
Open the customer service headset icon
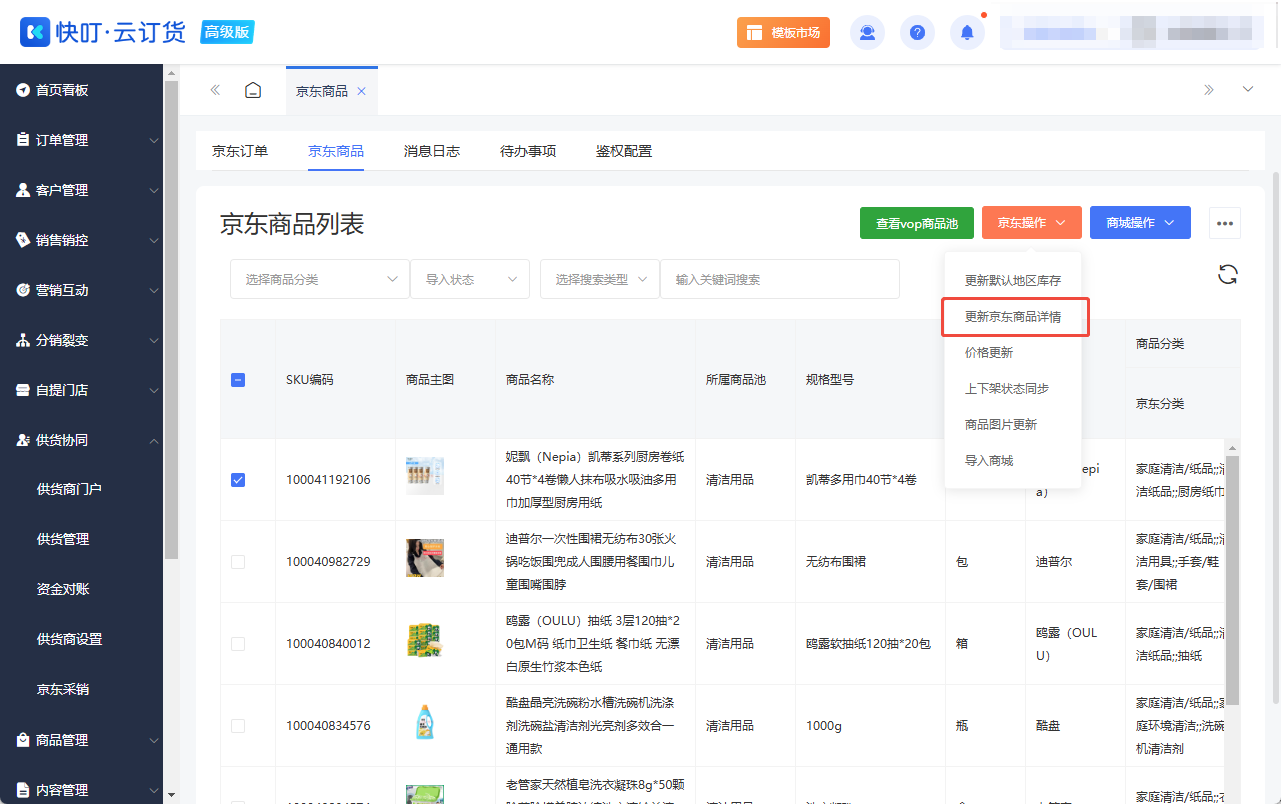click(x=867, y=32)
